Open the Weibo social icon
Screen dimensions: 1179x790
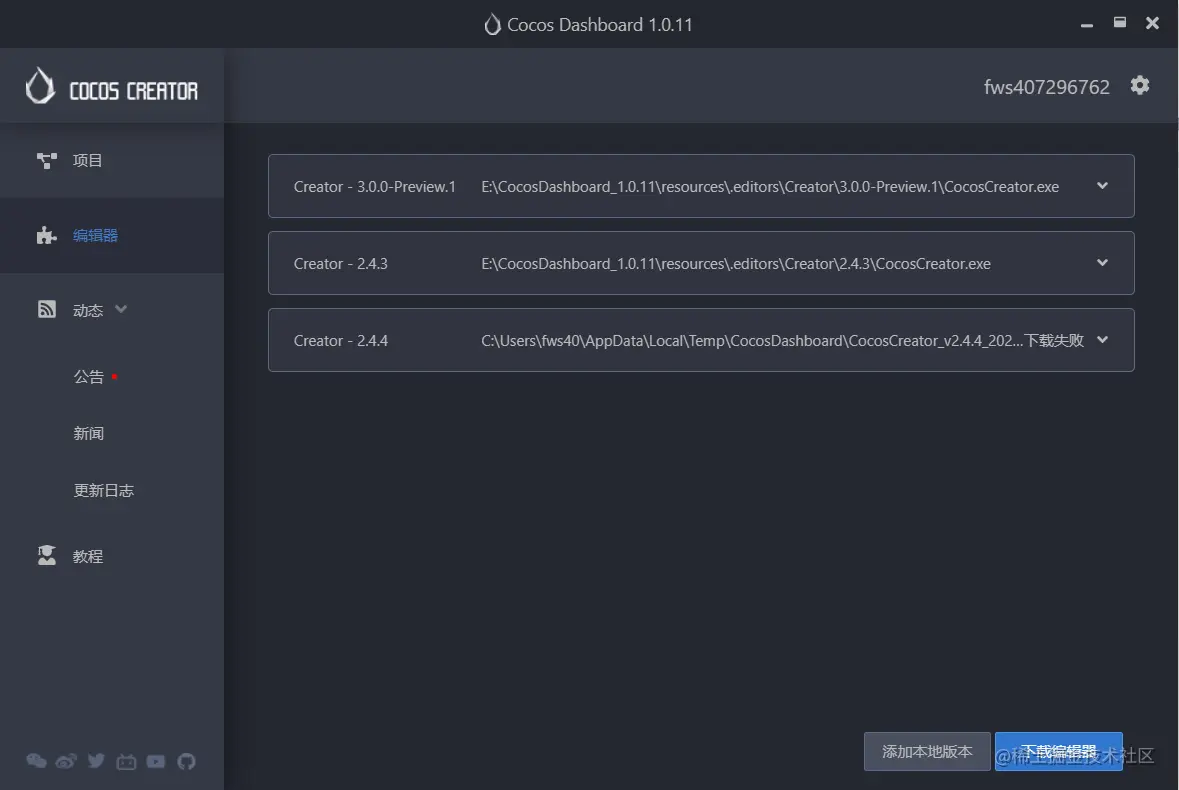coord(66,761)
